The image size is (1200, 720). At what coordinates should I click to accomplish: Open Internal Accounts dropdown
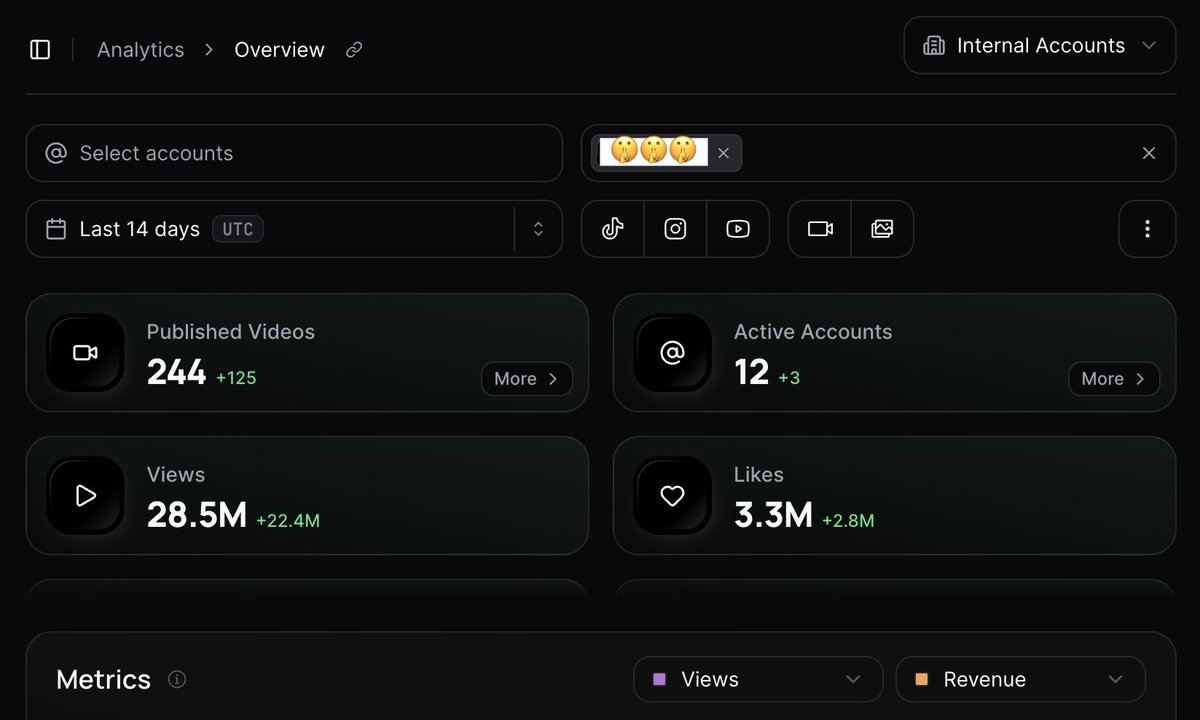[x=1039, y=45]
